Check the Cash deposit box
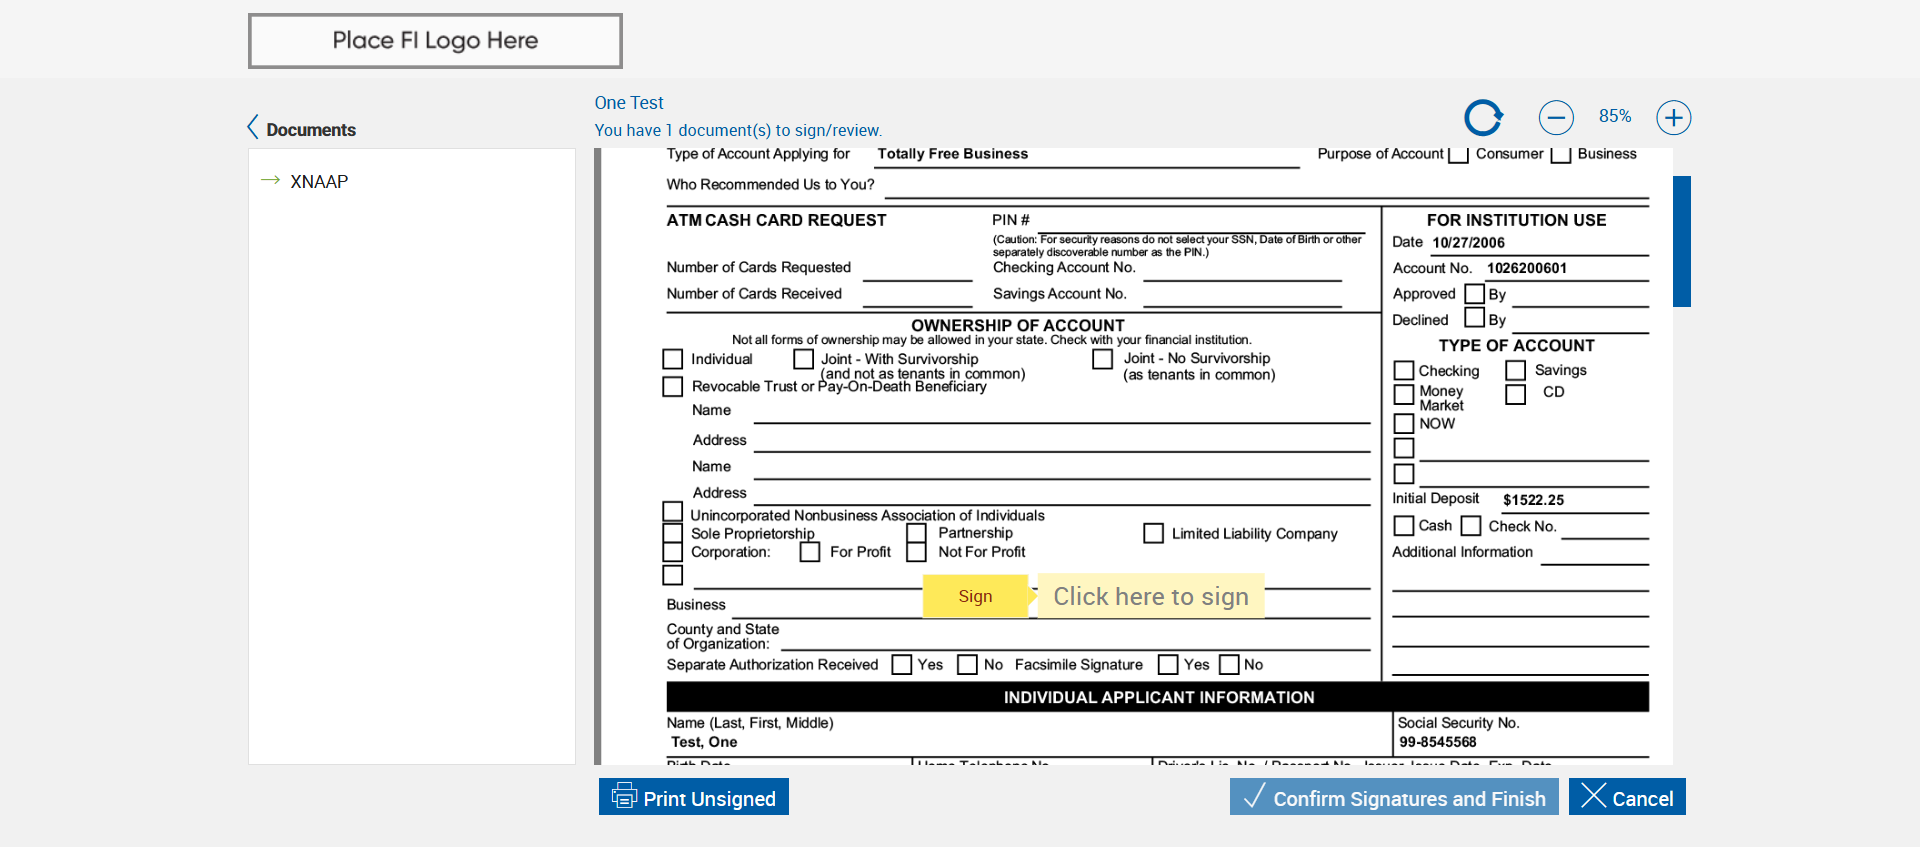The height and width of the screenshot is (847, 1920). coord(1404,525)
